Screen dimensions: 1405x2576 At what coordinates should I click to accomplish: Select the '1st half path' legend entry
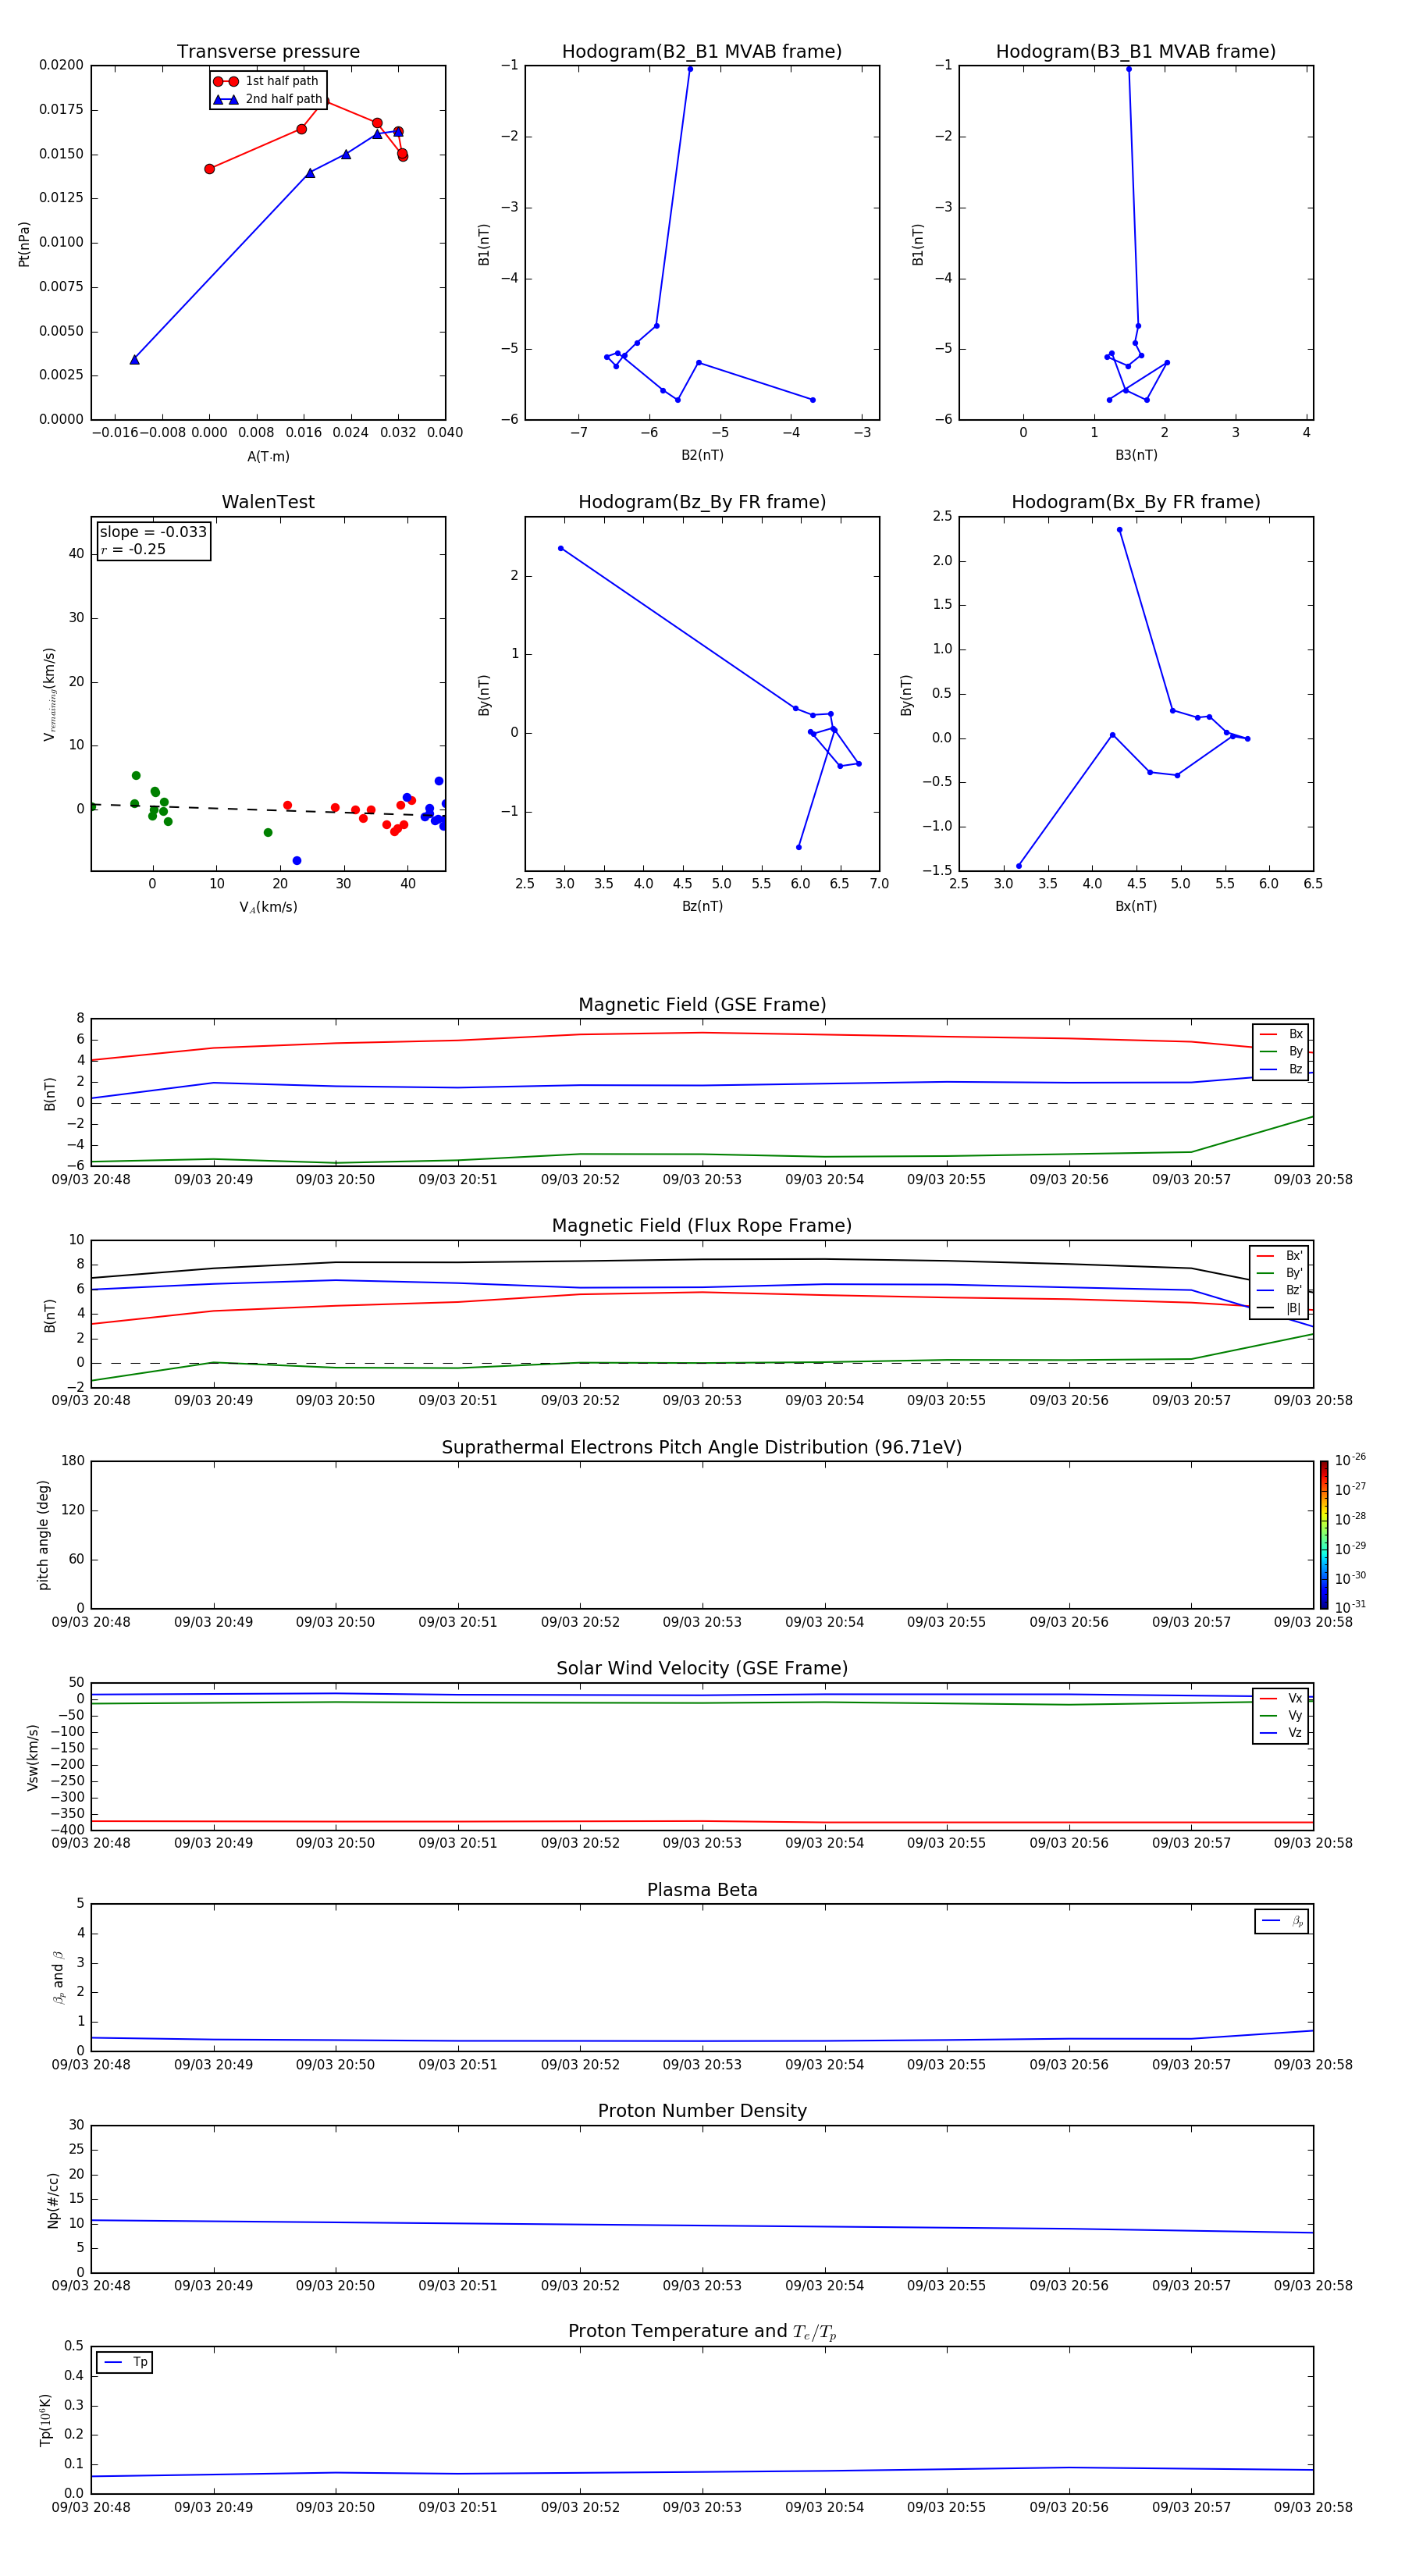[267, 81]
